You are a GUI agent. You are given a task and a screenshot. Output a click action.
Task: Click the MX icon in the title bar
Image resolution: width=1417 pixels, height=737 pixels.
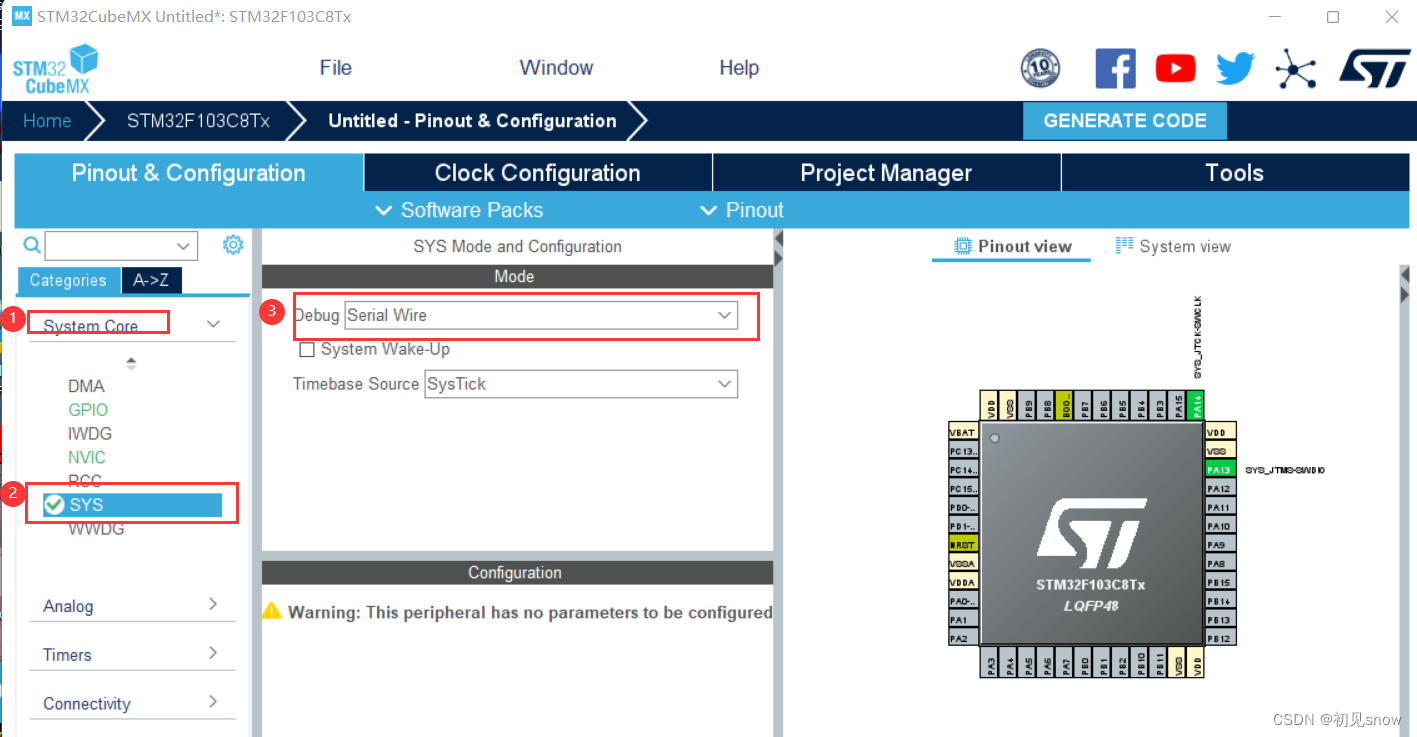(21, 17)
